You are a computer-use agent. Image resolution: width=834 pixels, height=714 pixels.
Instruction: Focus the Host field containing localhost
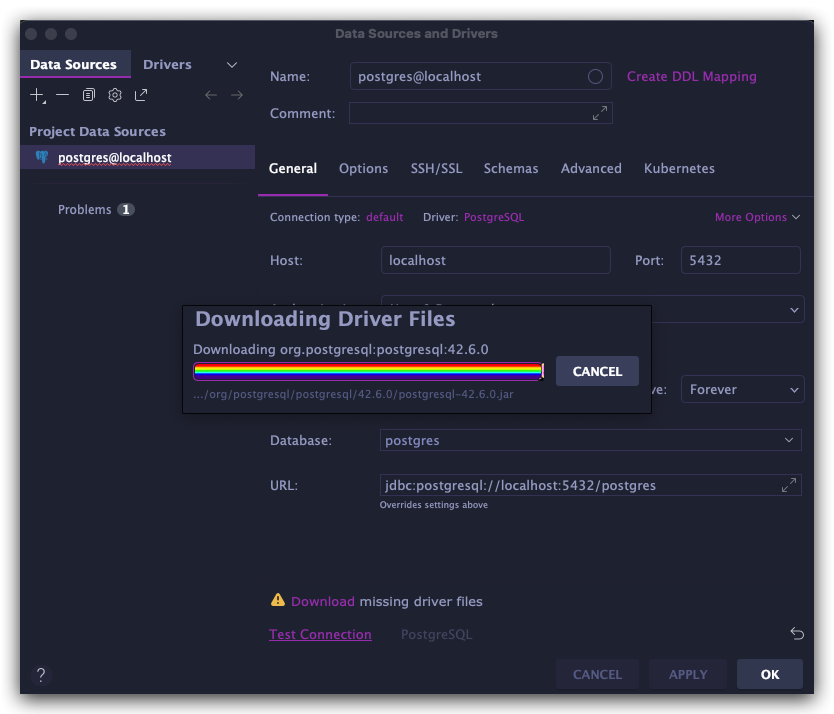pos(495,260)
